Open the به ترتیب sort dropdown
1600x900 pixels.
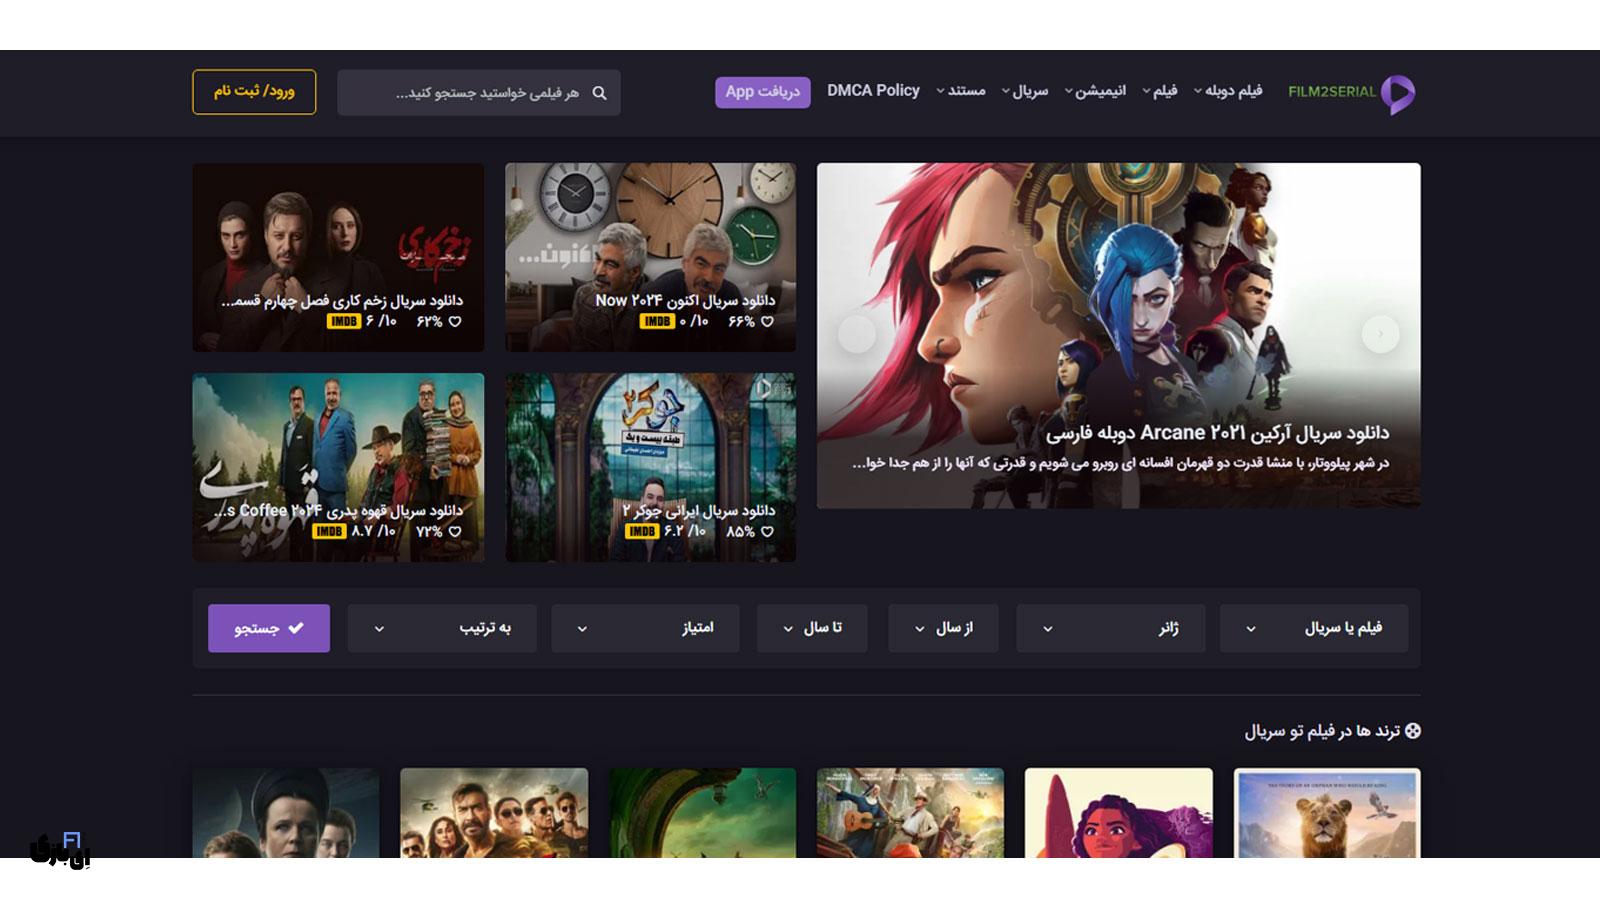point(442,628)
